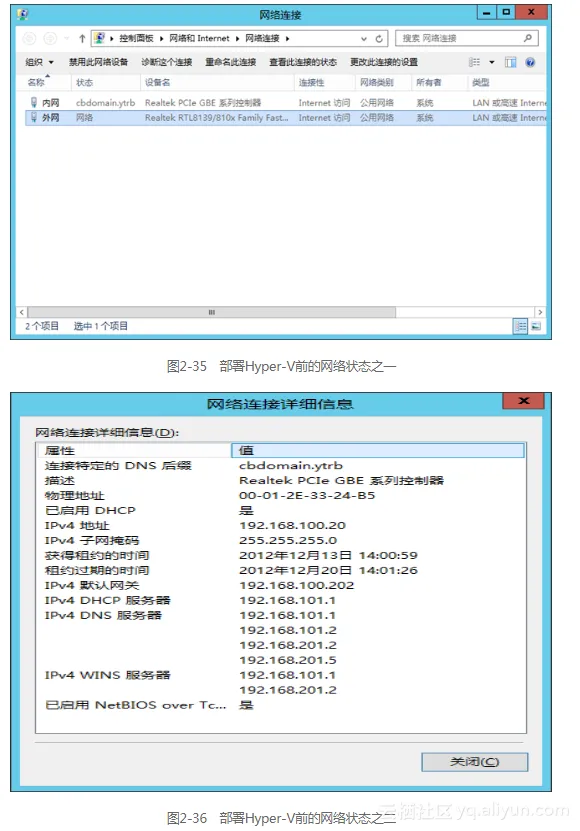Toggle the preview pane icon
Image resolution: width=580 pixels, height=831 pixels.
point(510,63)
